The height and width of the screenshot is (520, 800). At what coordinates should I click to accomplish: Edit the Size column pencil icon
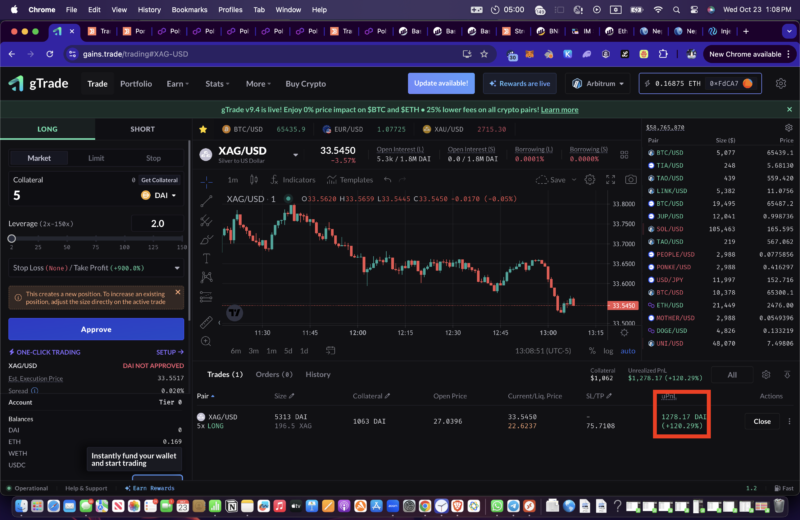tap(291, 396)
